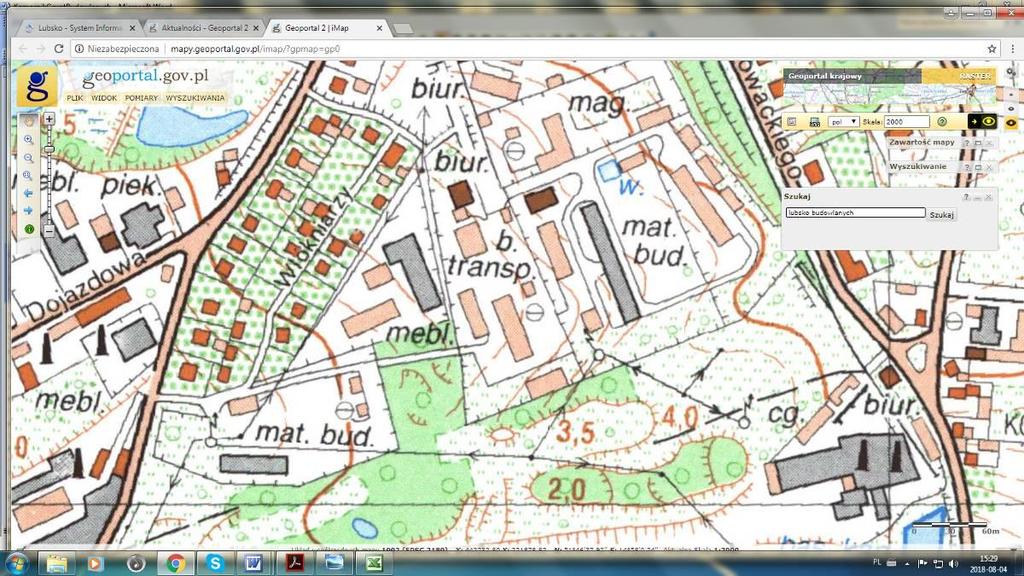Open help for Wyszukiwanie panel
The height and width of the screenshot is (576, 1024).
pyautogui.click(x=967, y=168)
